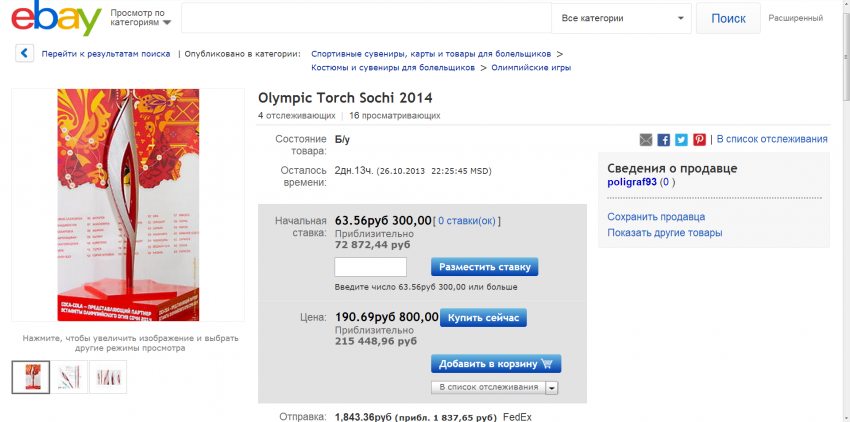Click inside the bid amount input field
This screenshot has height=422, width=850.
pos(370,267)
